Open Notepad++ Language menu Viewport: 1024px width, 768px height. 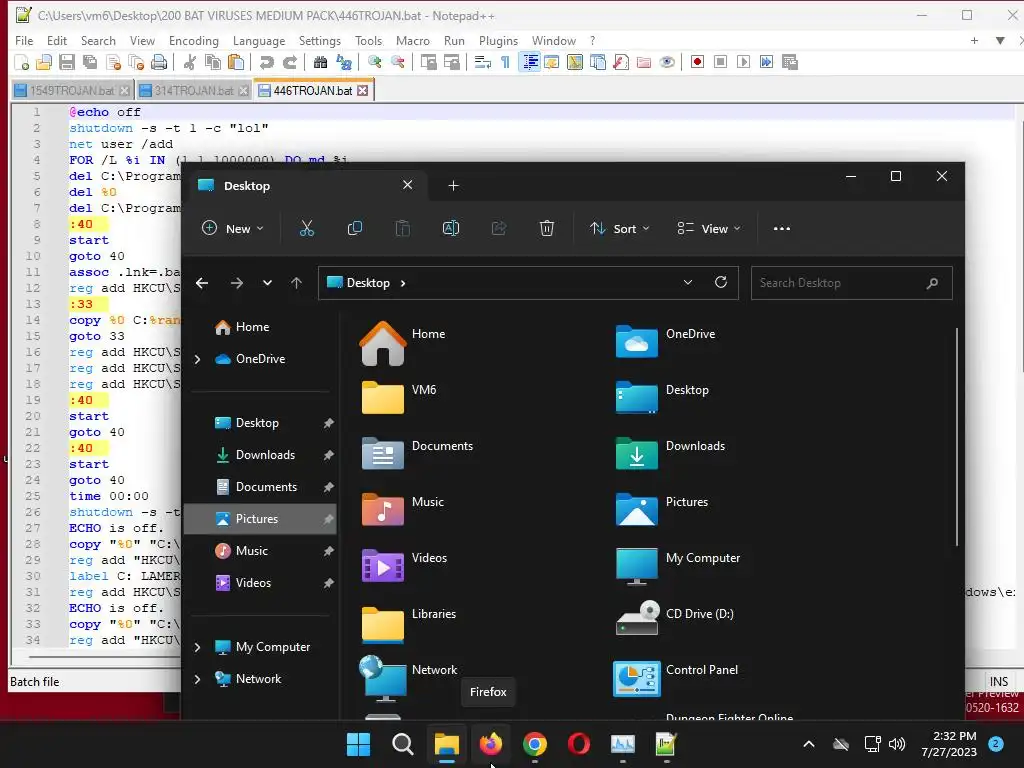pos(259,40)
